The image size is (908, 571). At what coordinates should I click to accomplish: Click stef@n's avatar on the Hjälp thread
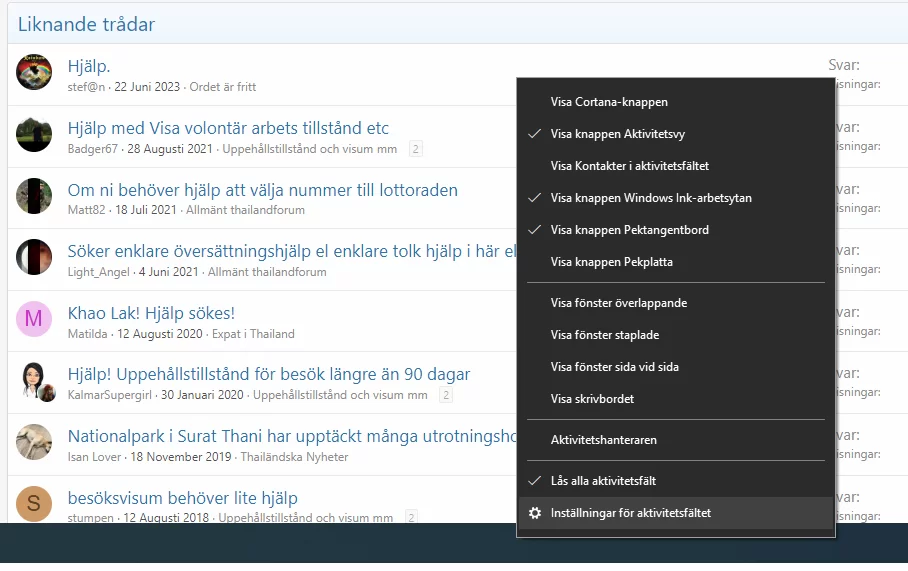tap(34, 73)
